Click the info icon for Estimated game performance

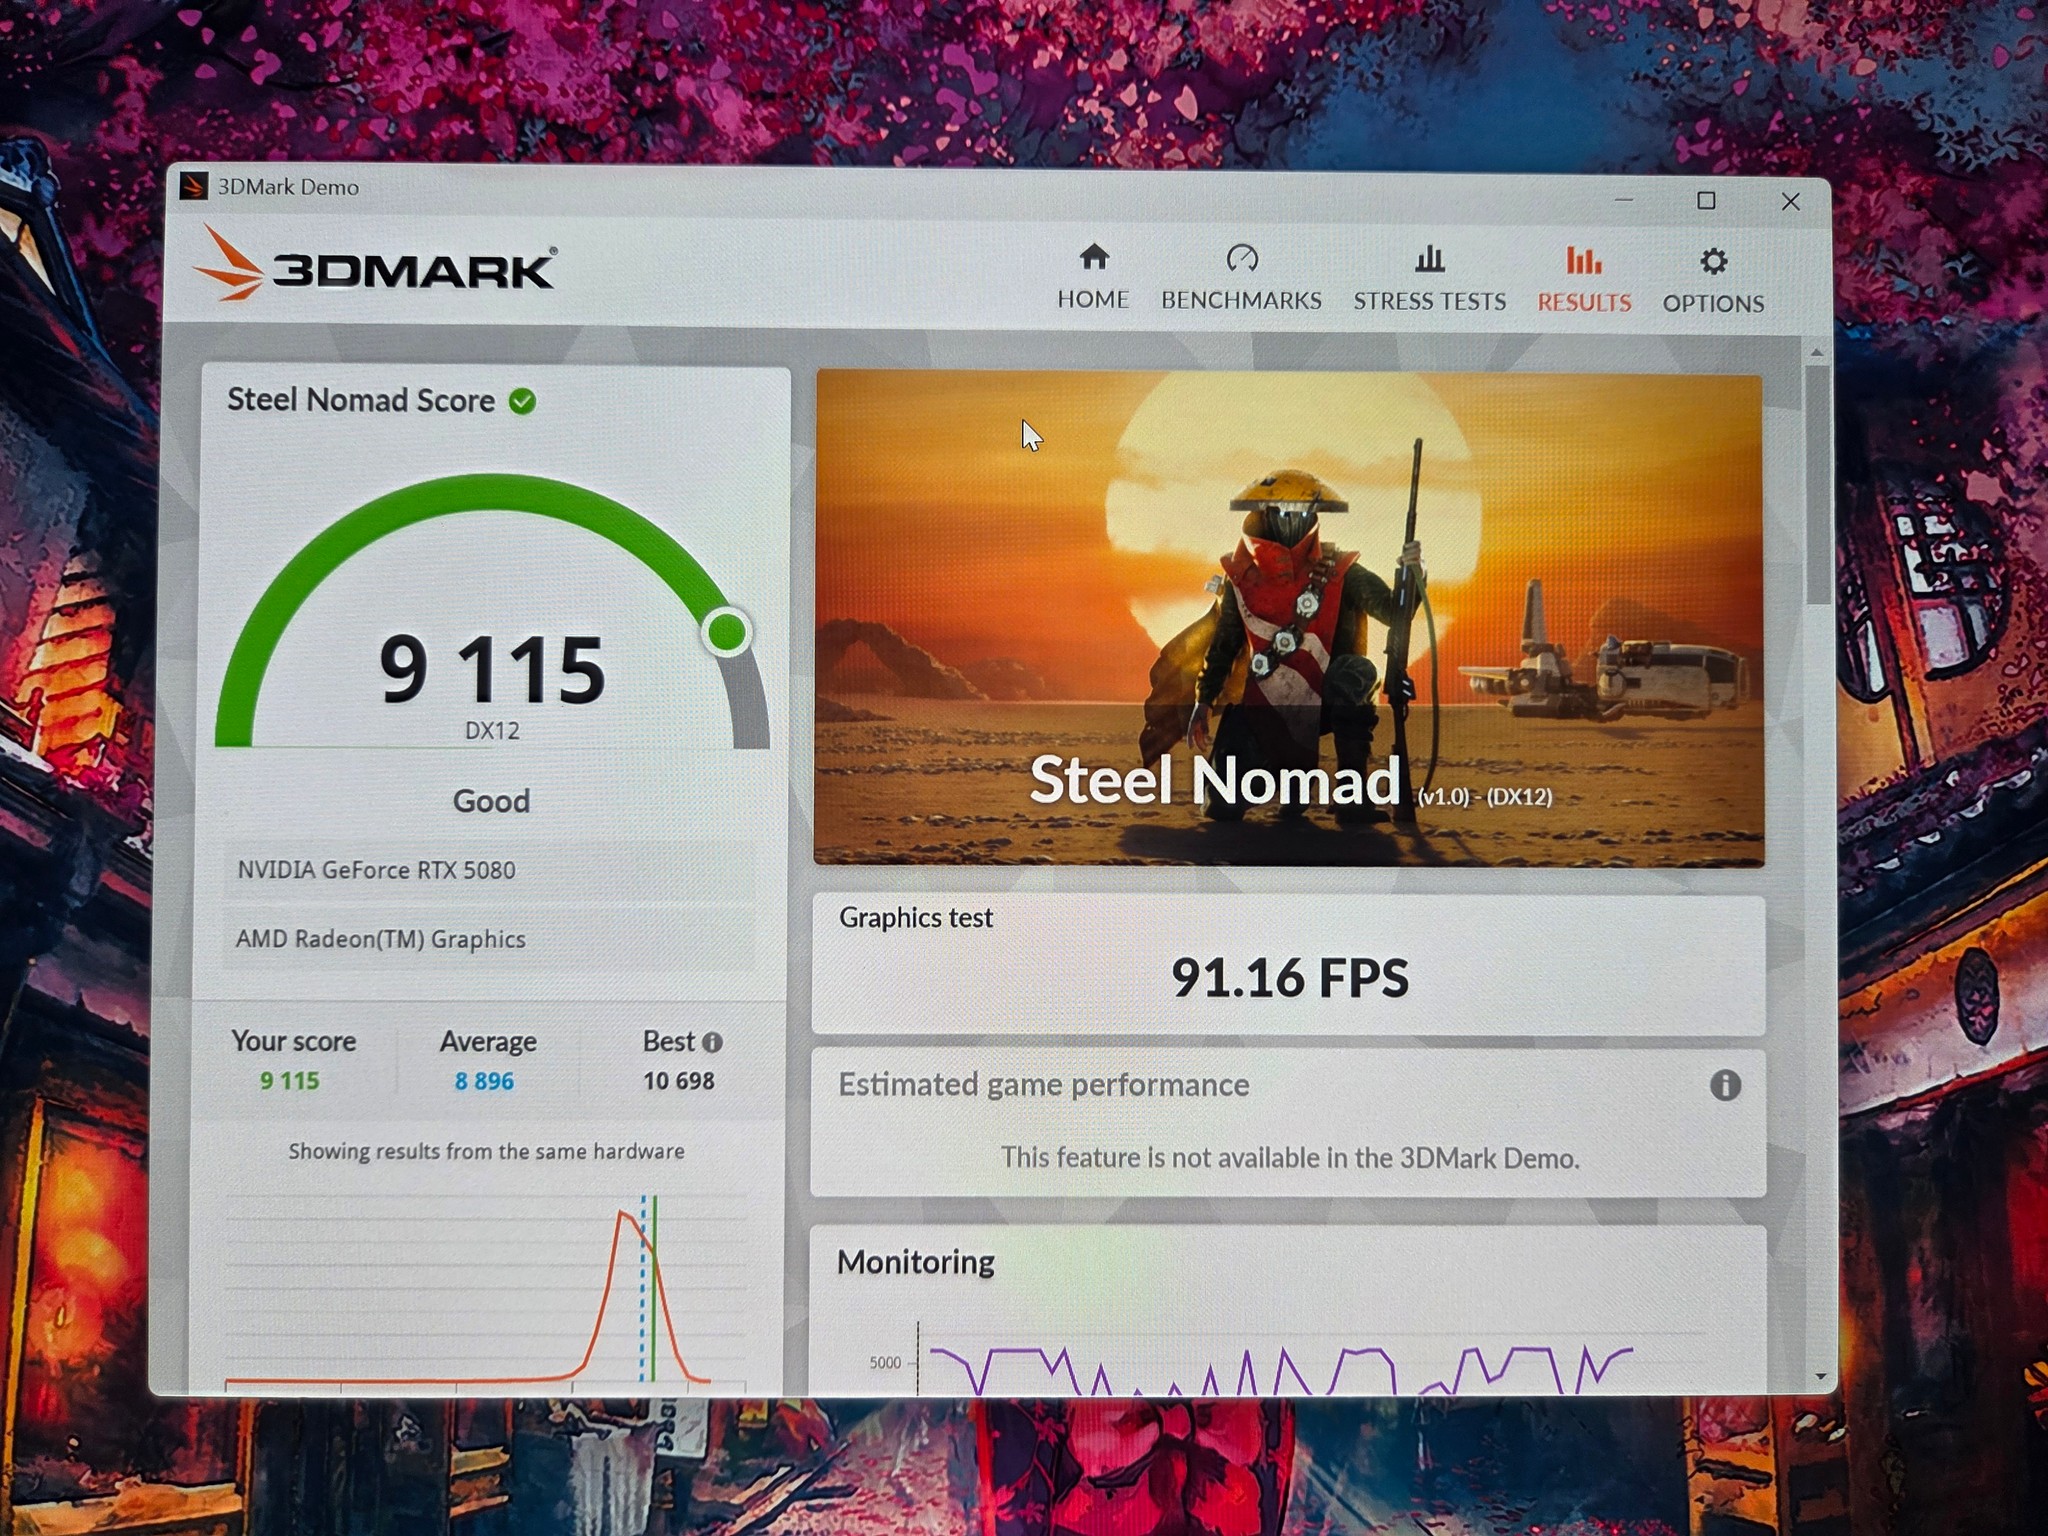click(x=1725, y=1085)
